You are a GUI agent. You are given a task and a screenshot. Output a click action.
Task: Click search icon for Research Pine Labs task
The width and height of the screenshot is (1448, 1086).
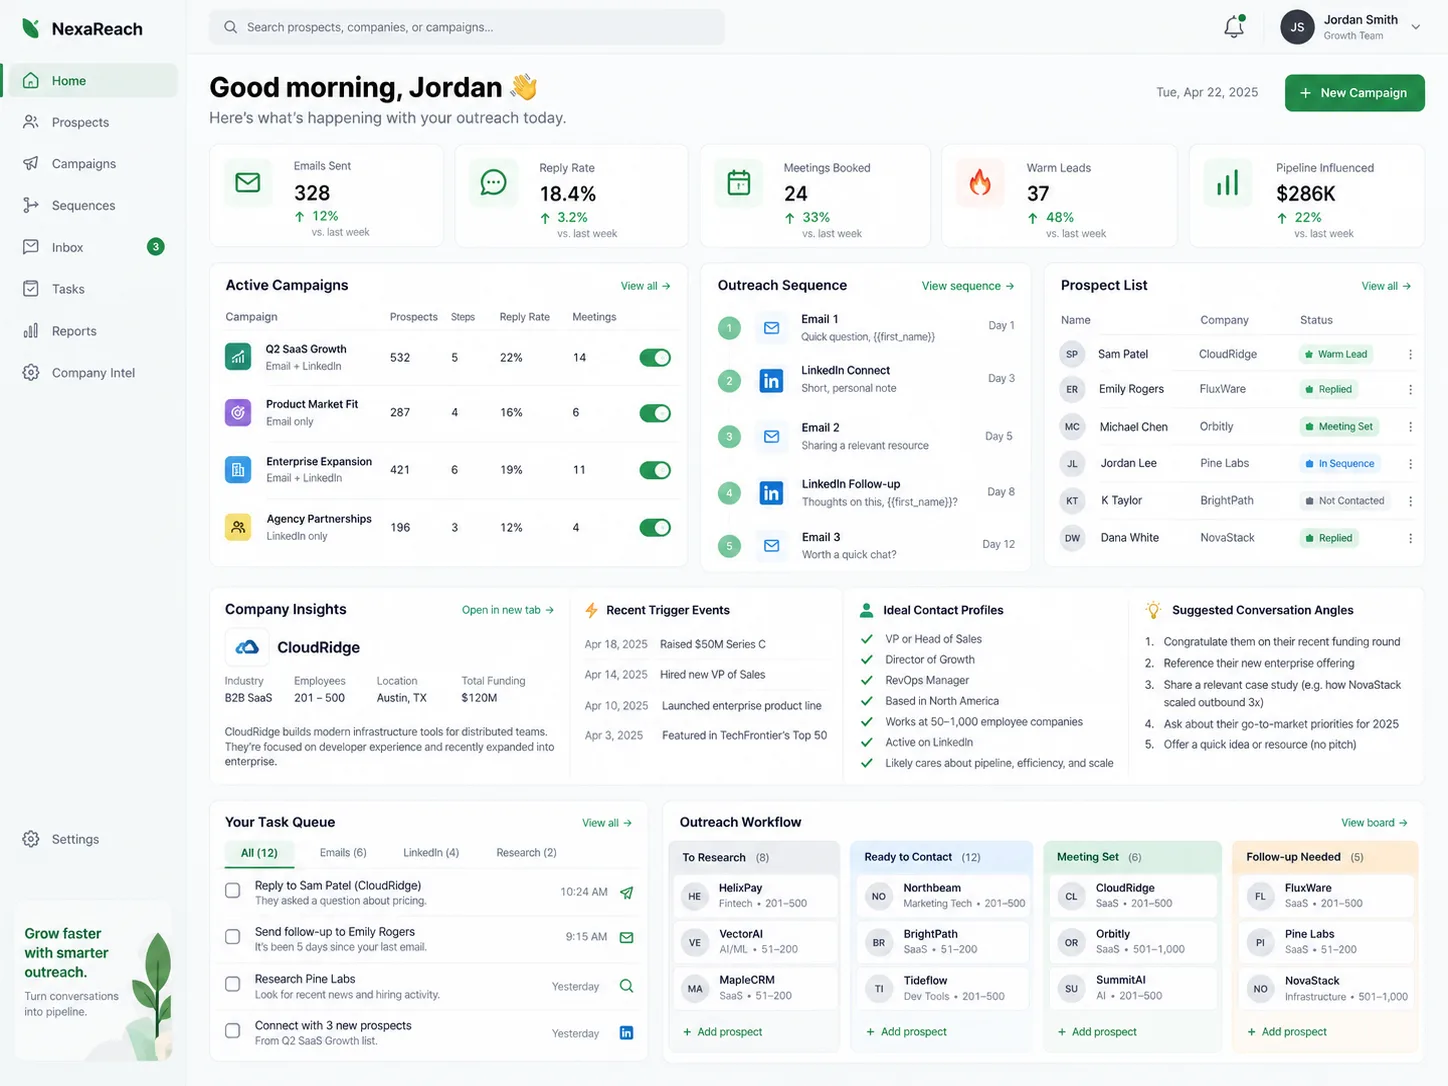626,986
